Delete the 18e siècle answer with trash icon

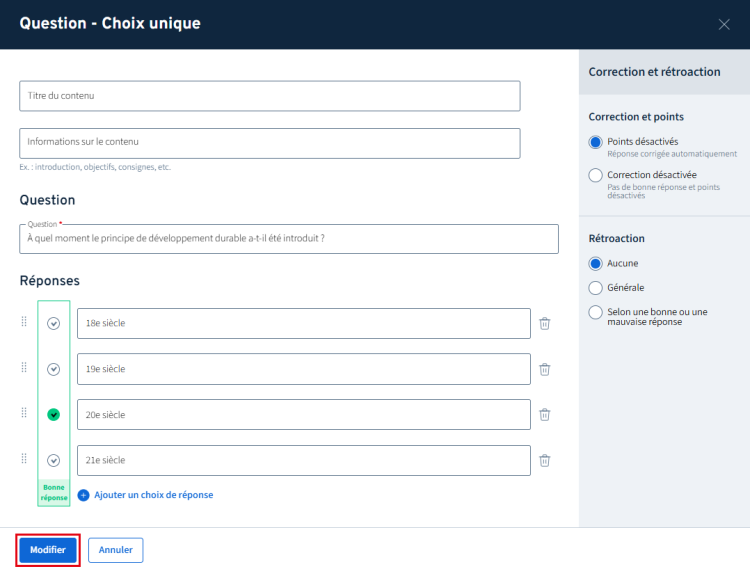click(x=545, y=323)
